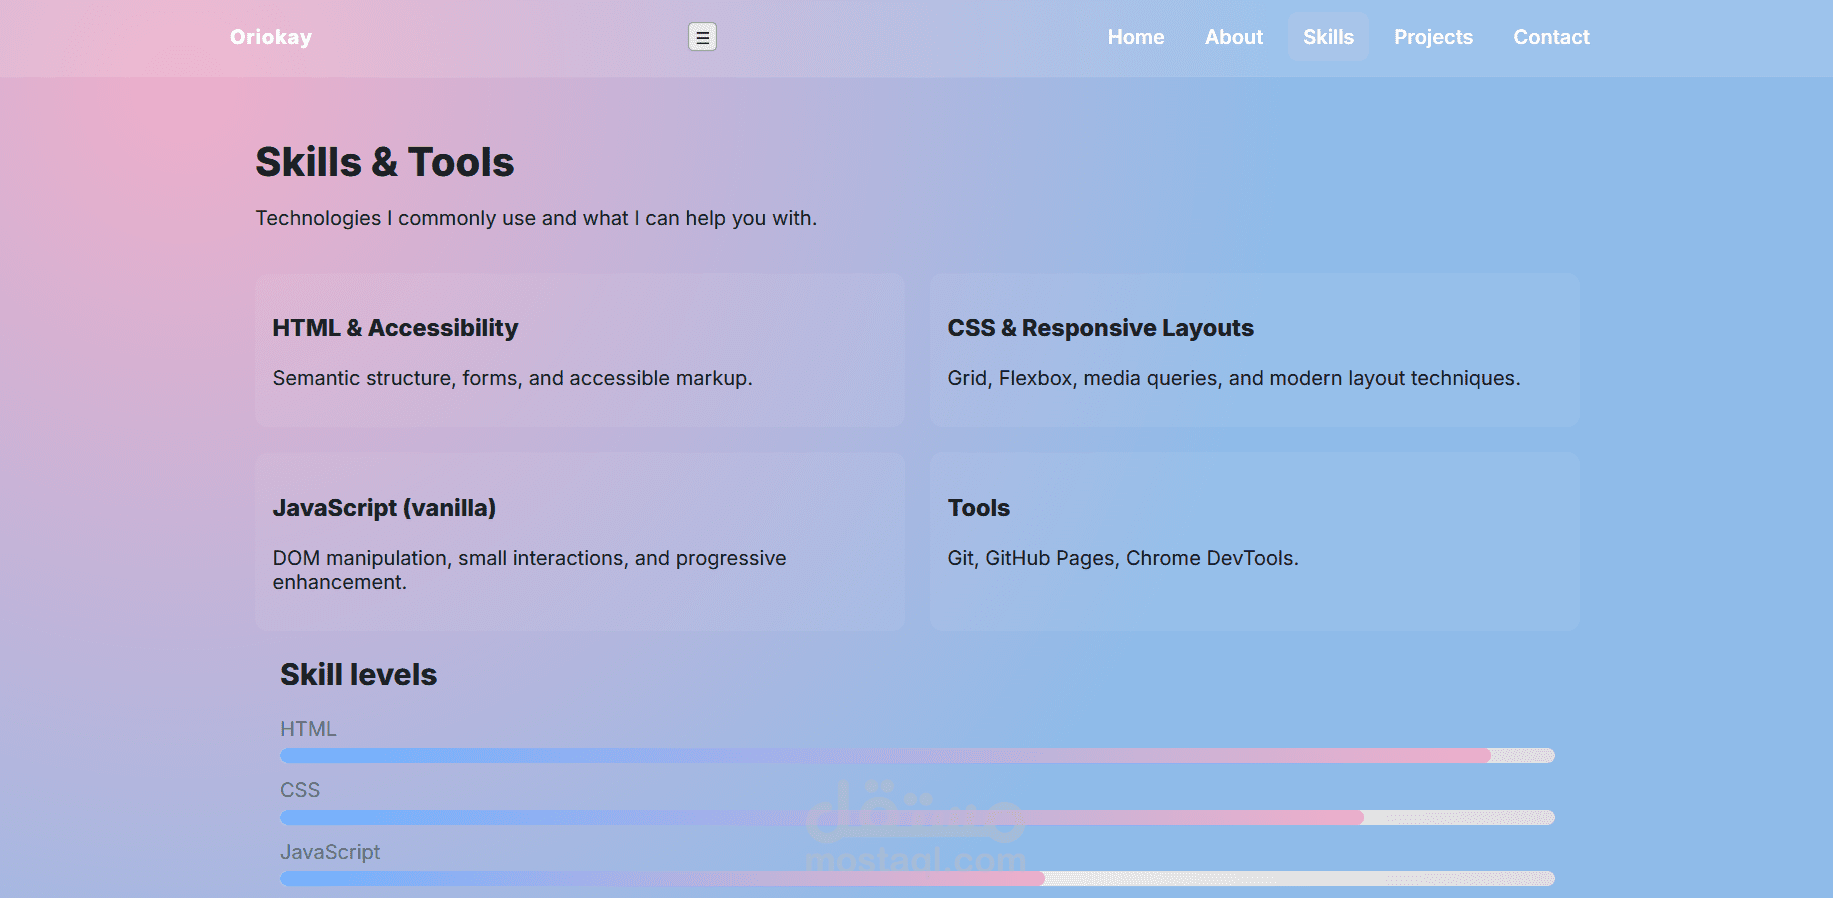
Task: Click the HTML label above the bar
Action: 308,729
